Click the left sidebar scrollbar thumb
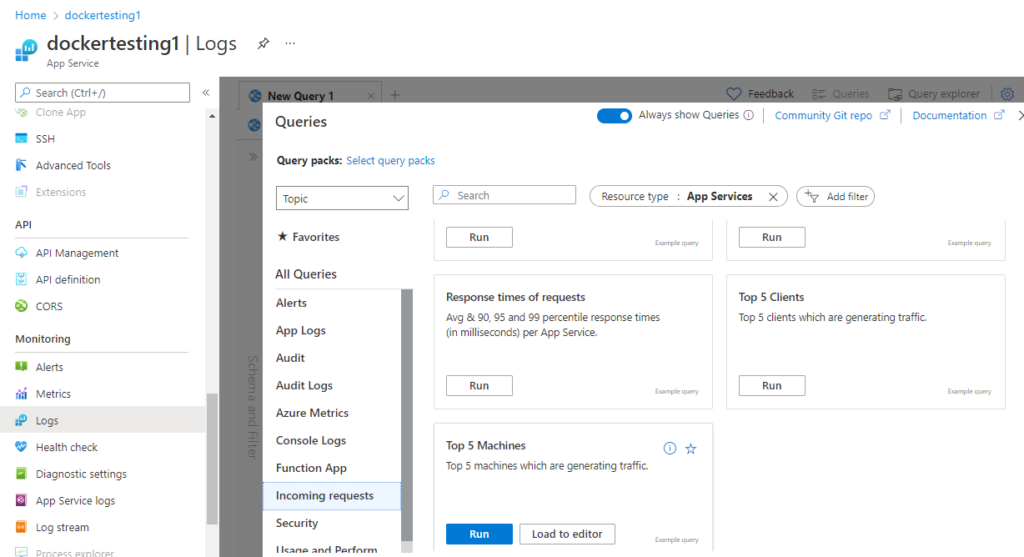 tap(212, 458)
